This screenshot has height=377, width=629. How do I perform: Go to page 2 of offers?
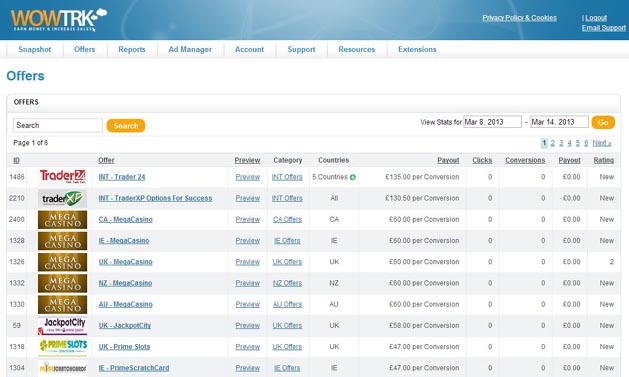click(x=552, y=143)
